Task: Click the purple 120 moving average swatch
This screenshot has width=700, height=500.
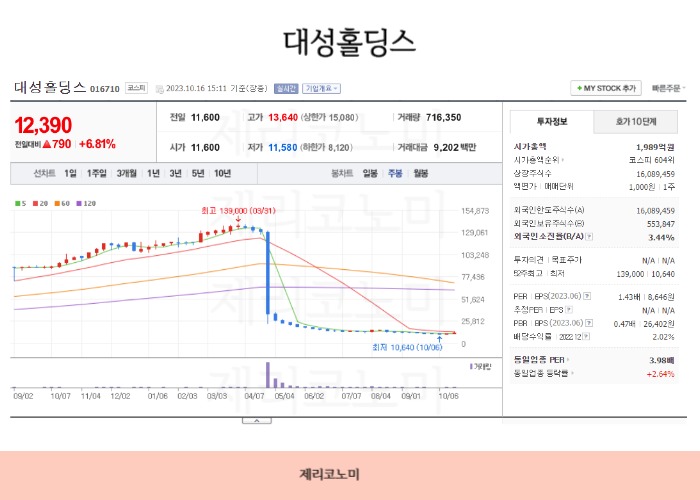Action: [x=79, y=204]
